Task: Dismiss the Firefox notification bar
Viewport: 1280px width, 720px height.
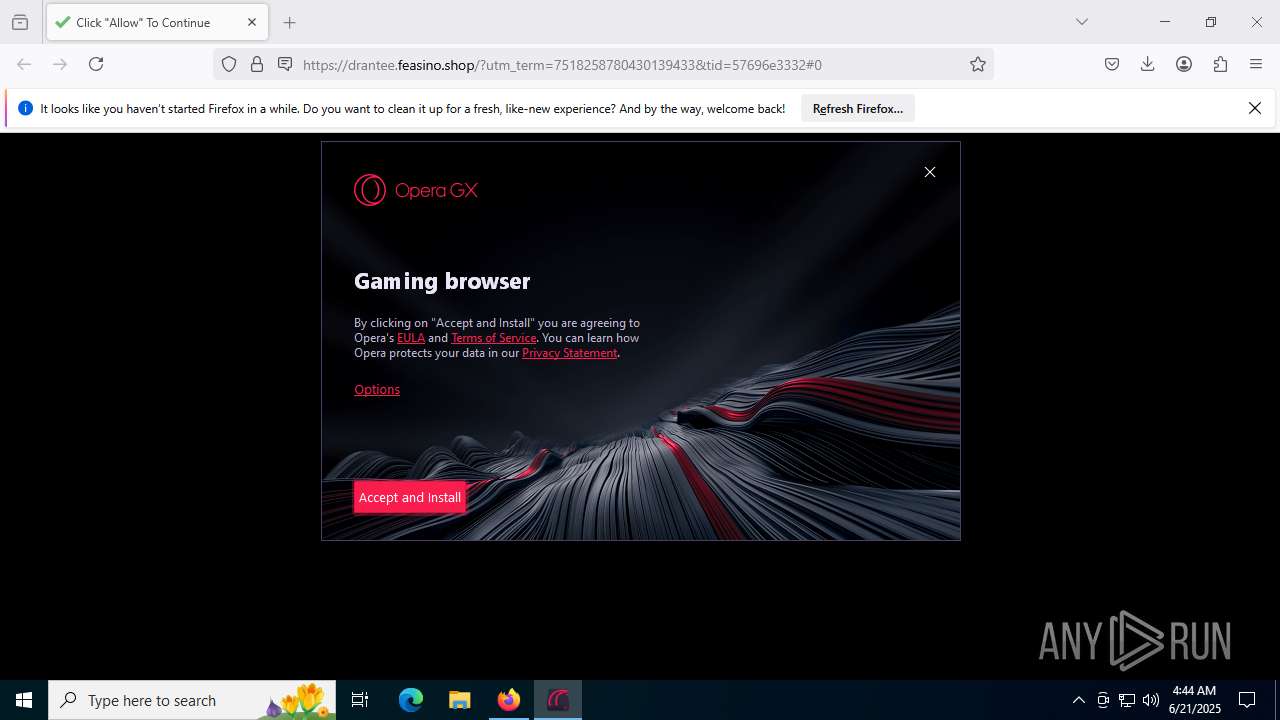Action: click(1255, 108)
